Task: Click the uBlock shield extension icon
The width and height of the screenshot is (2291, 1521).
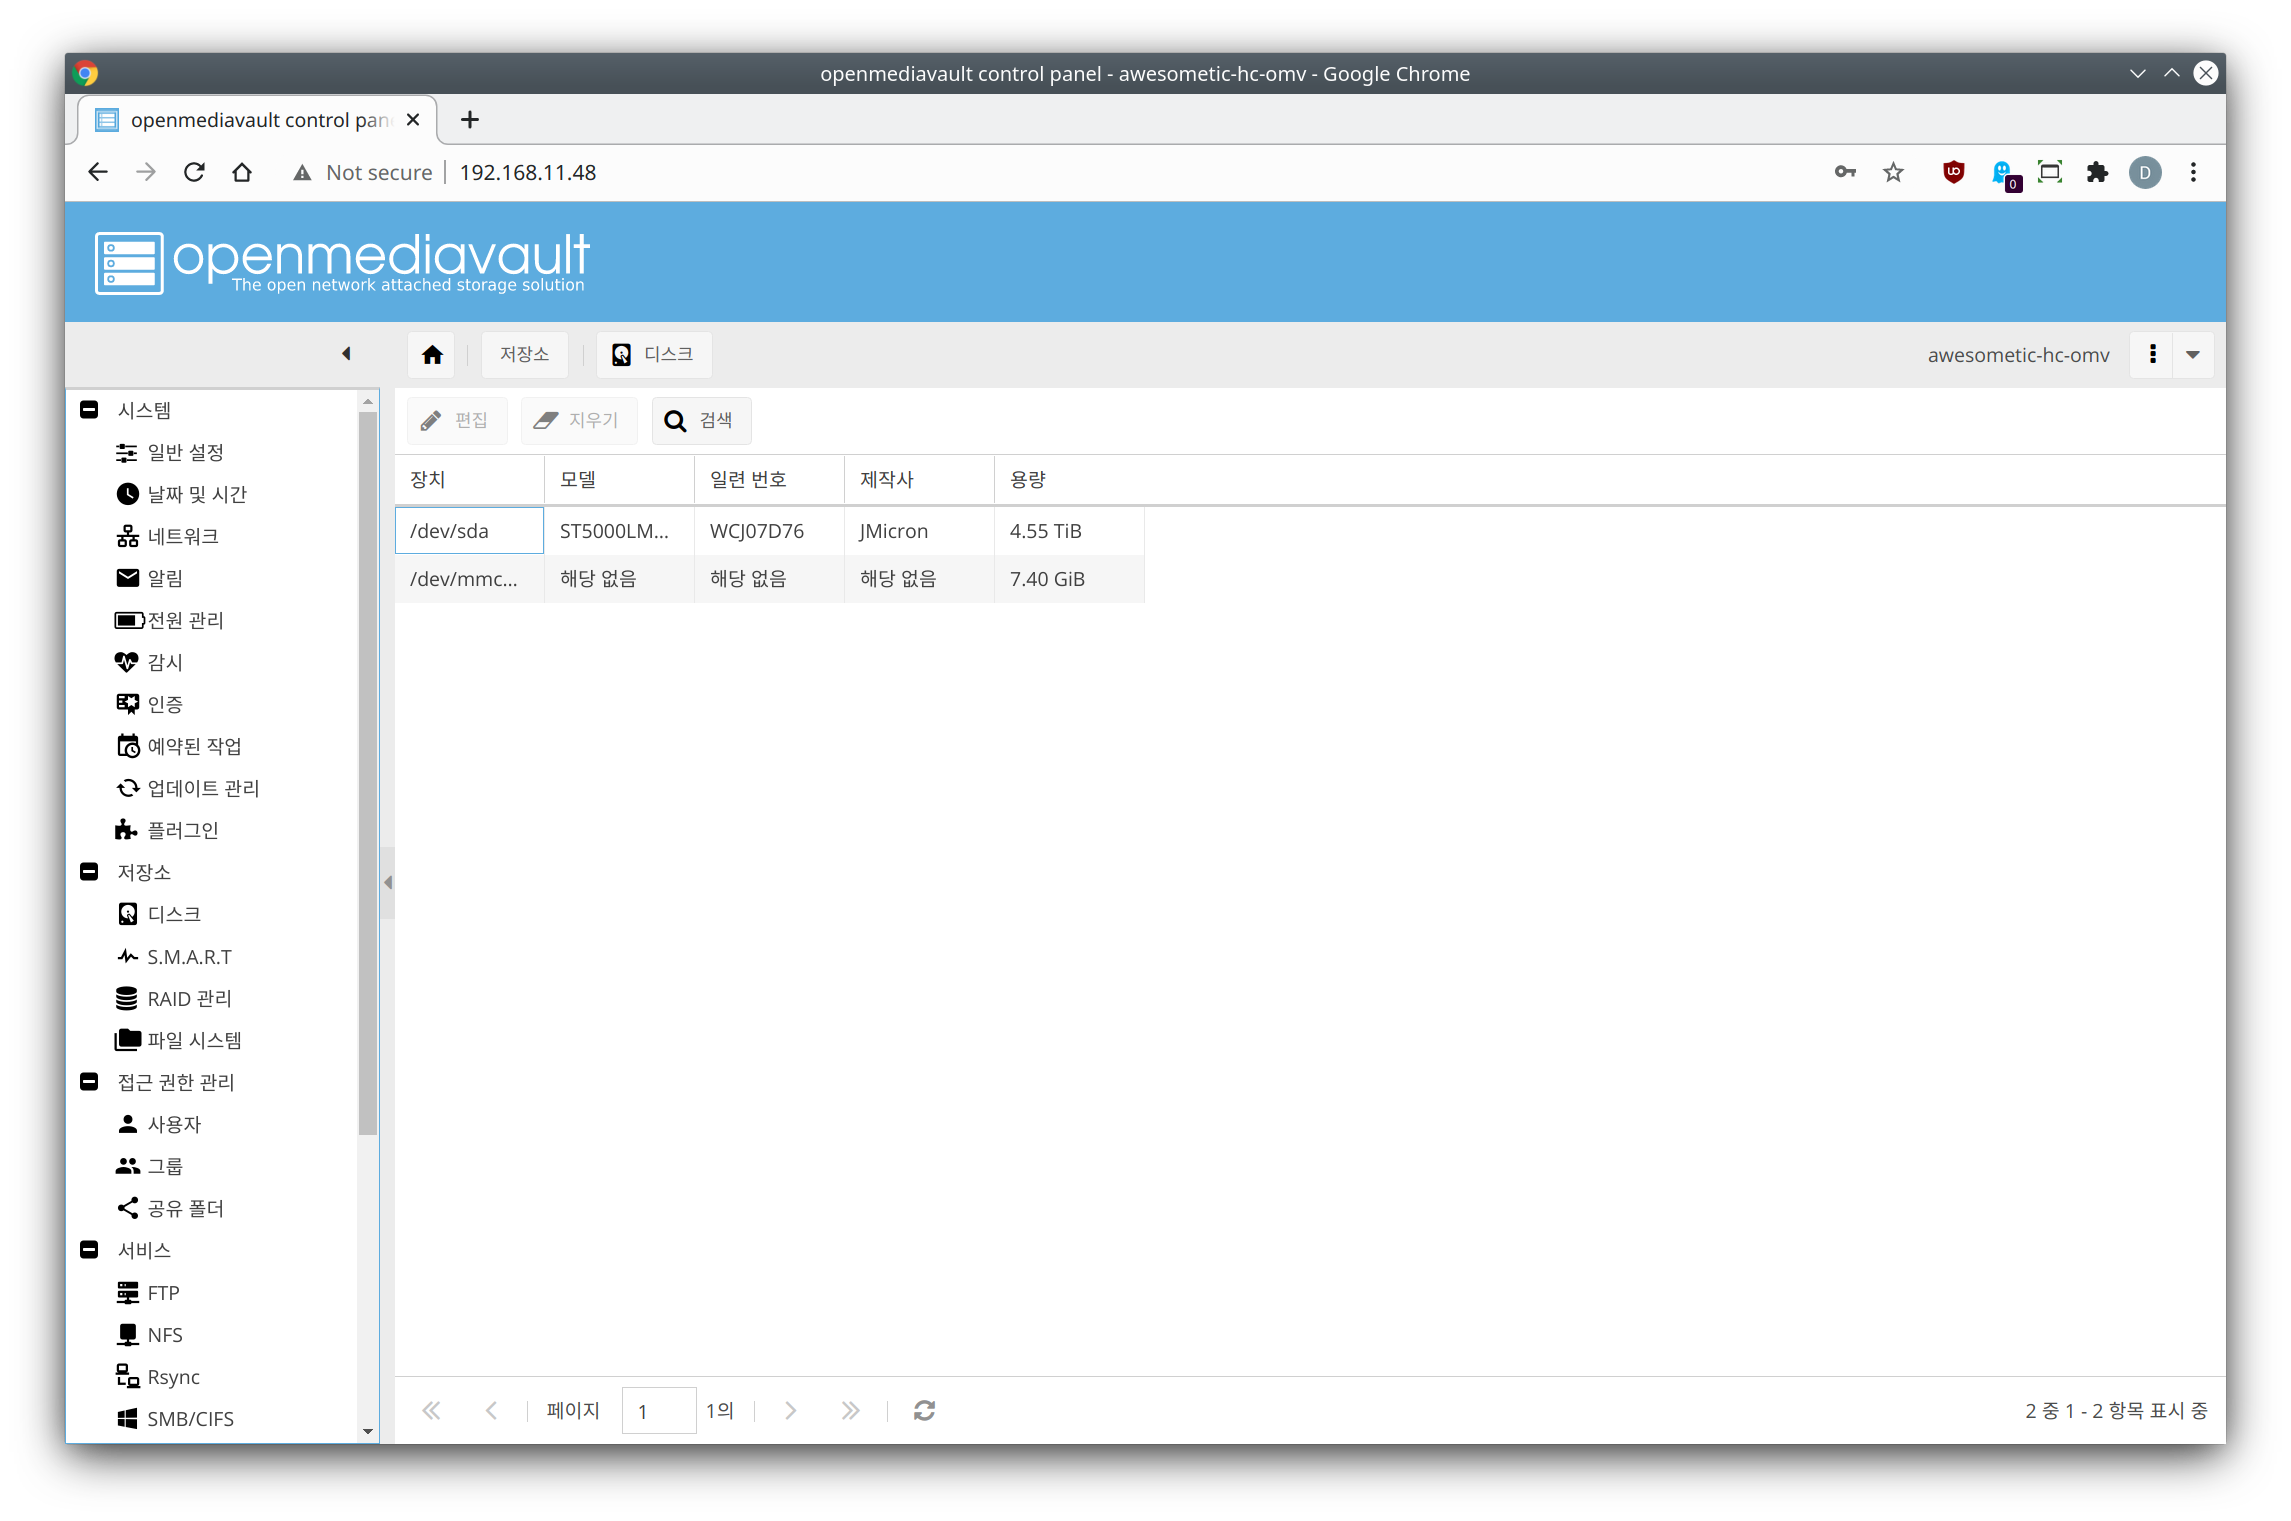Action: click(x=1953, y=172)
